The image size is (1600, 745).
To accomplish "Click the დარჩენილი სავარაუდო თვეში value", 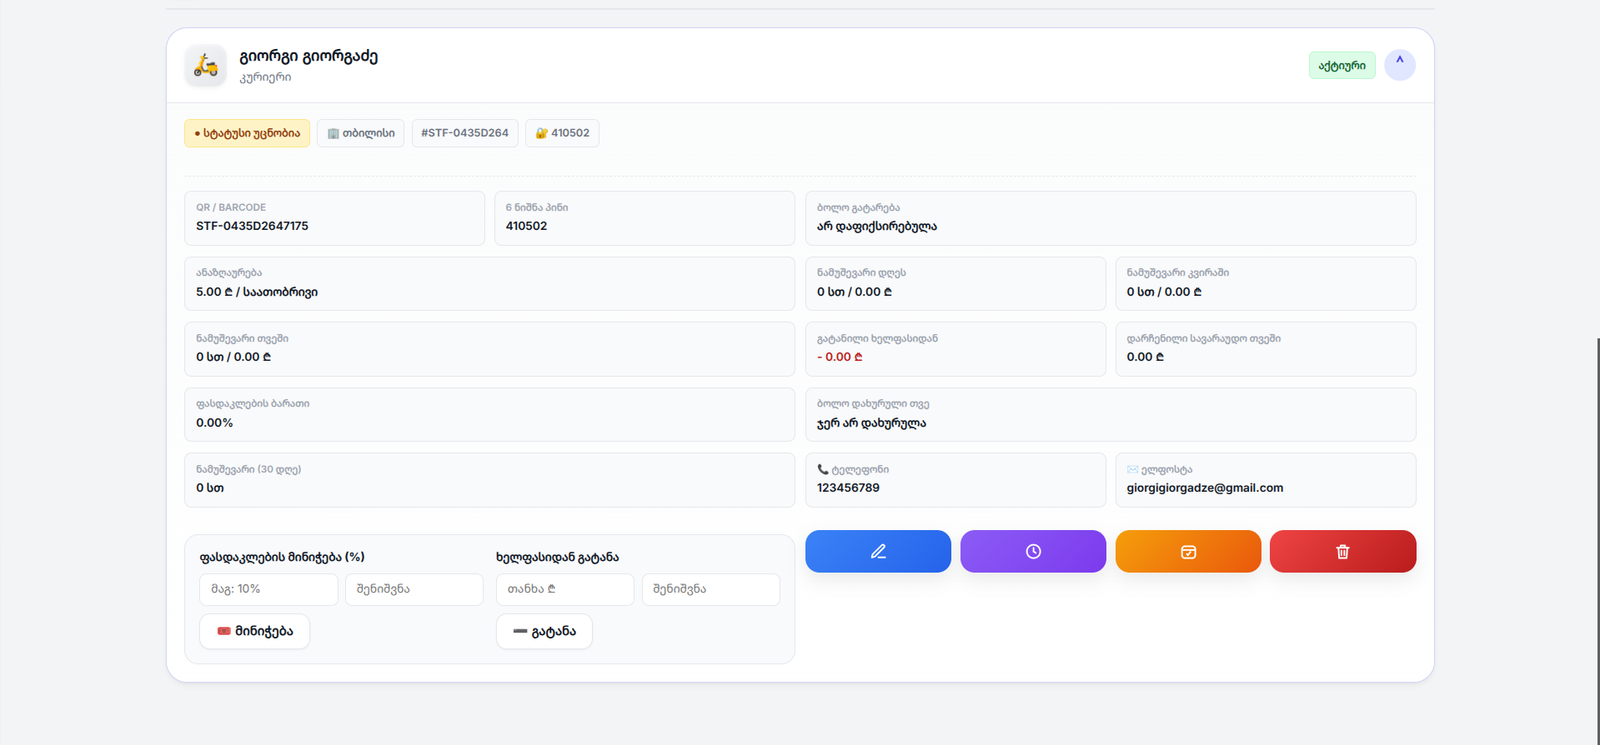I will (1146, 357).
